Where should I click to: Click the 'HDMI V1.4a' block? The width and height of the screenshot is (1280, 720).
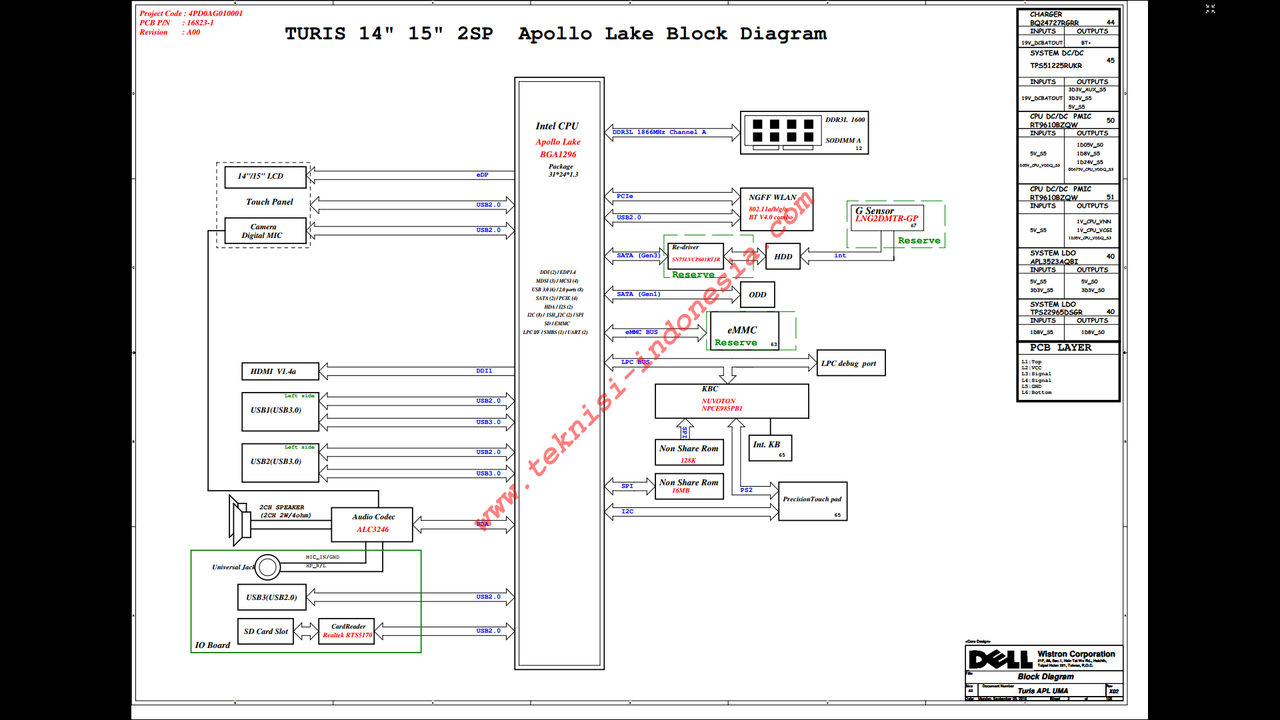(x=280, y=371)
